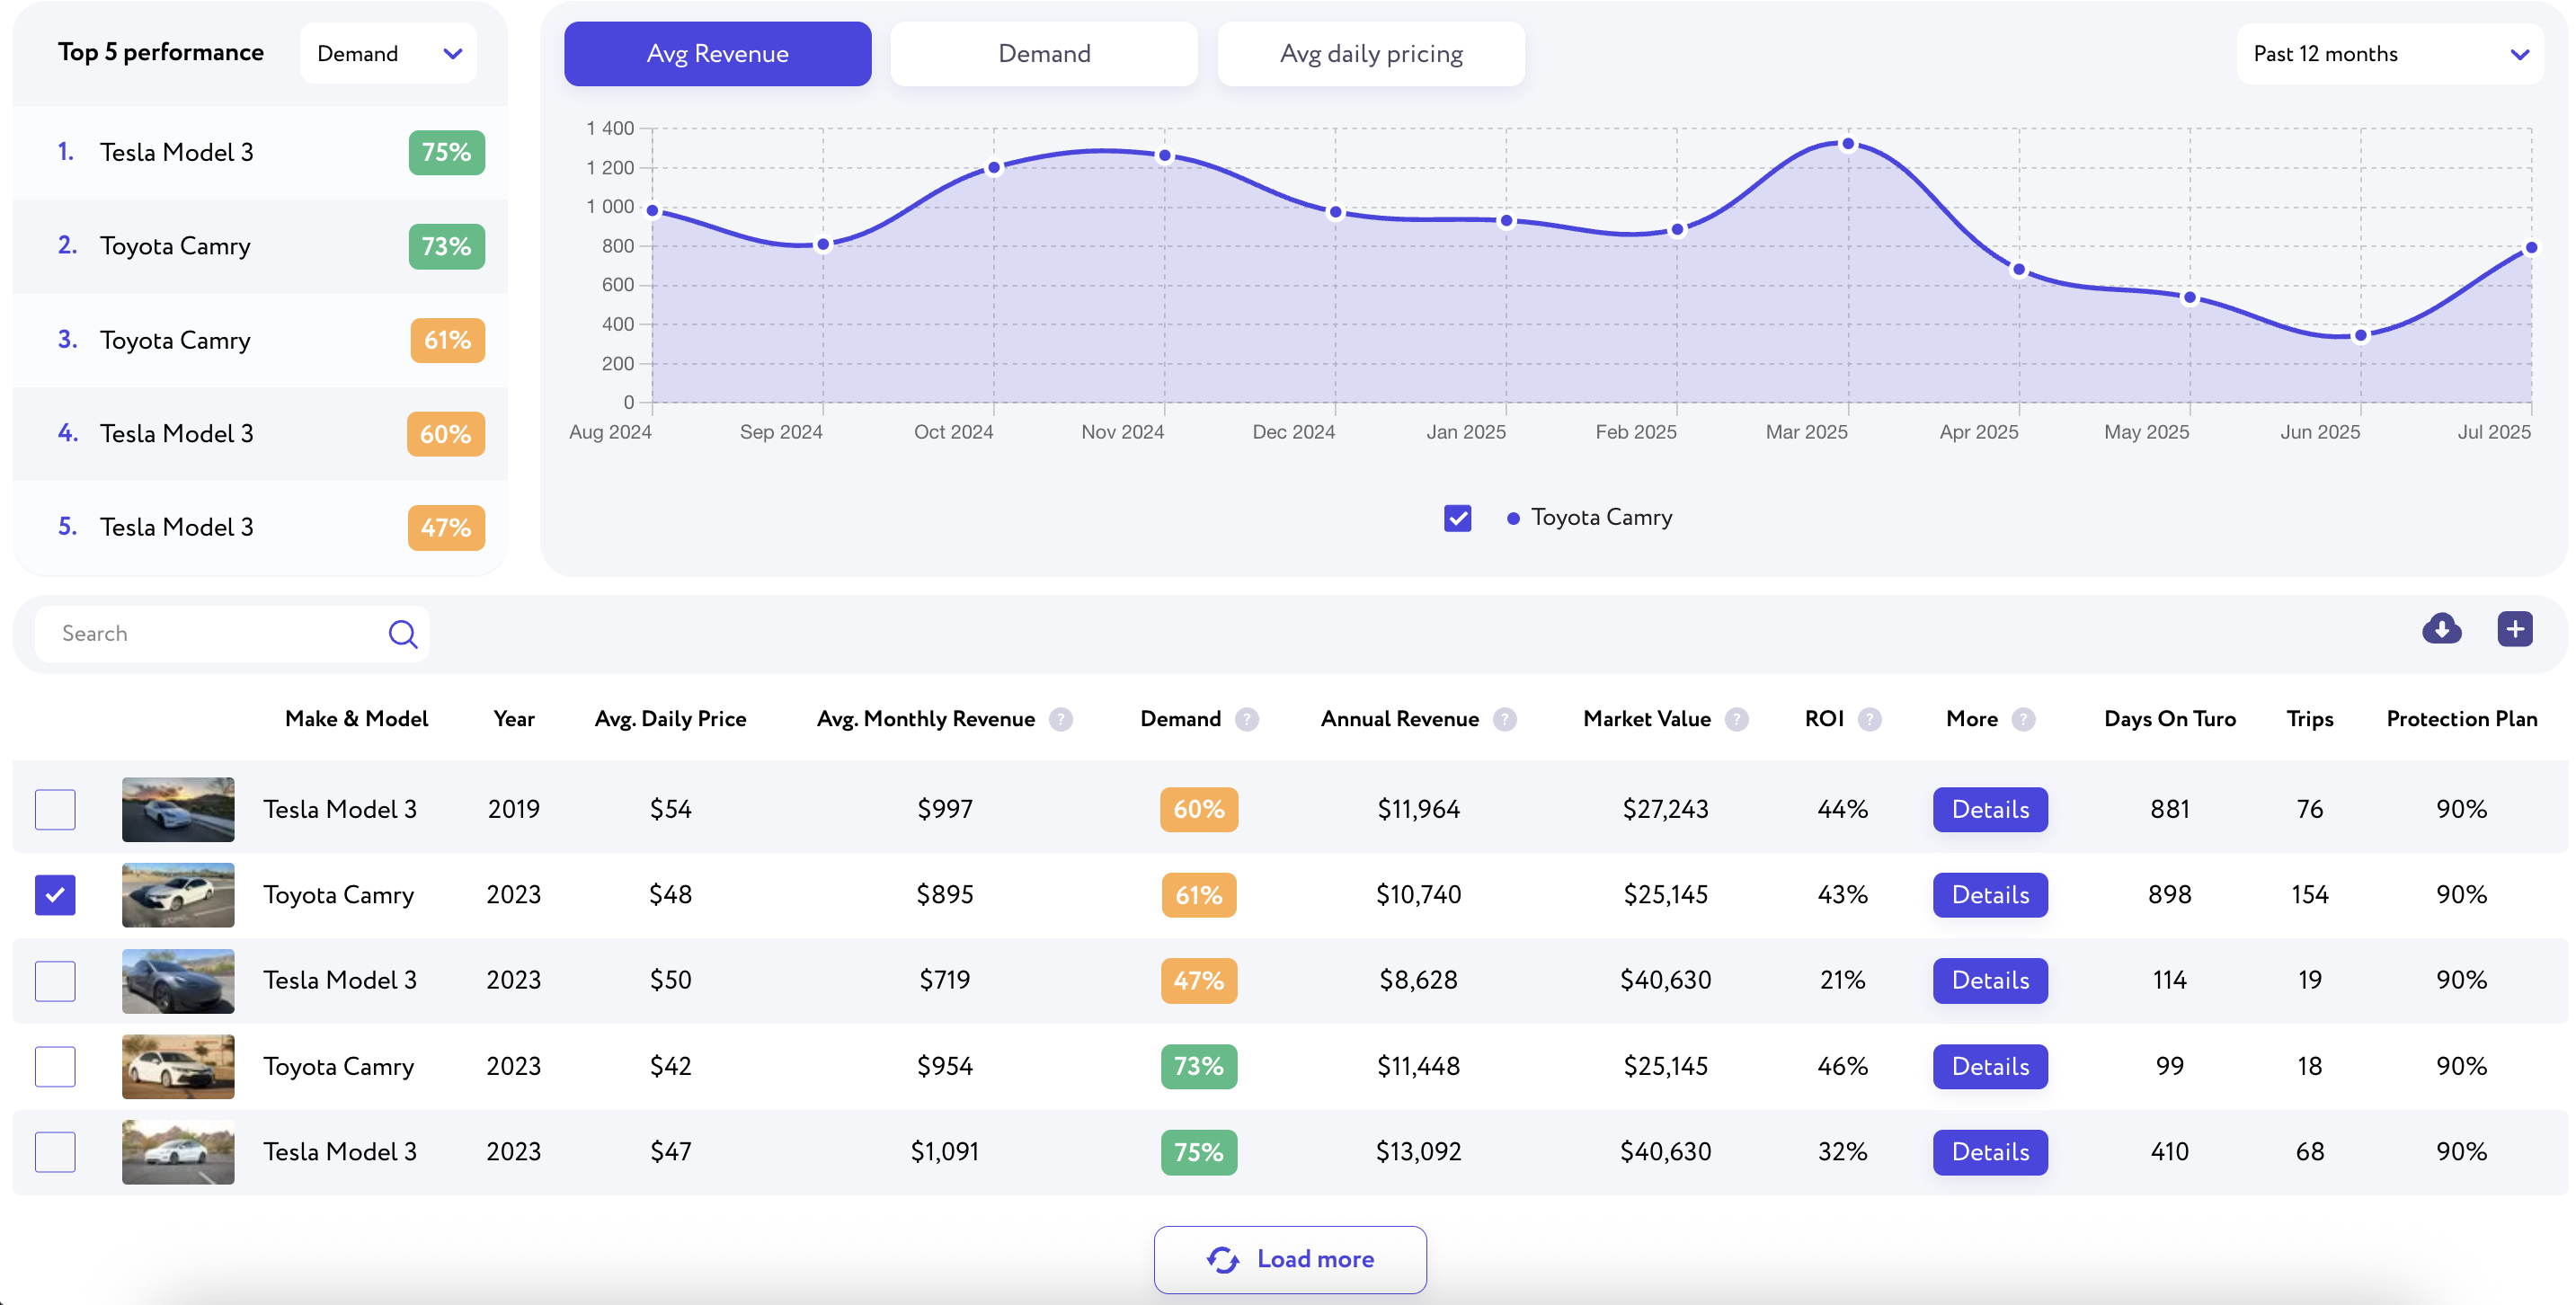The height and width of the screenshot is (1305, 2576).
Task: Open Details for Tesla Model 3 with 68 trips
Action: [x=1990, y=1152]
